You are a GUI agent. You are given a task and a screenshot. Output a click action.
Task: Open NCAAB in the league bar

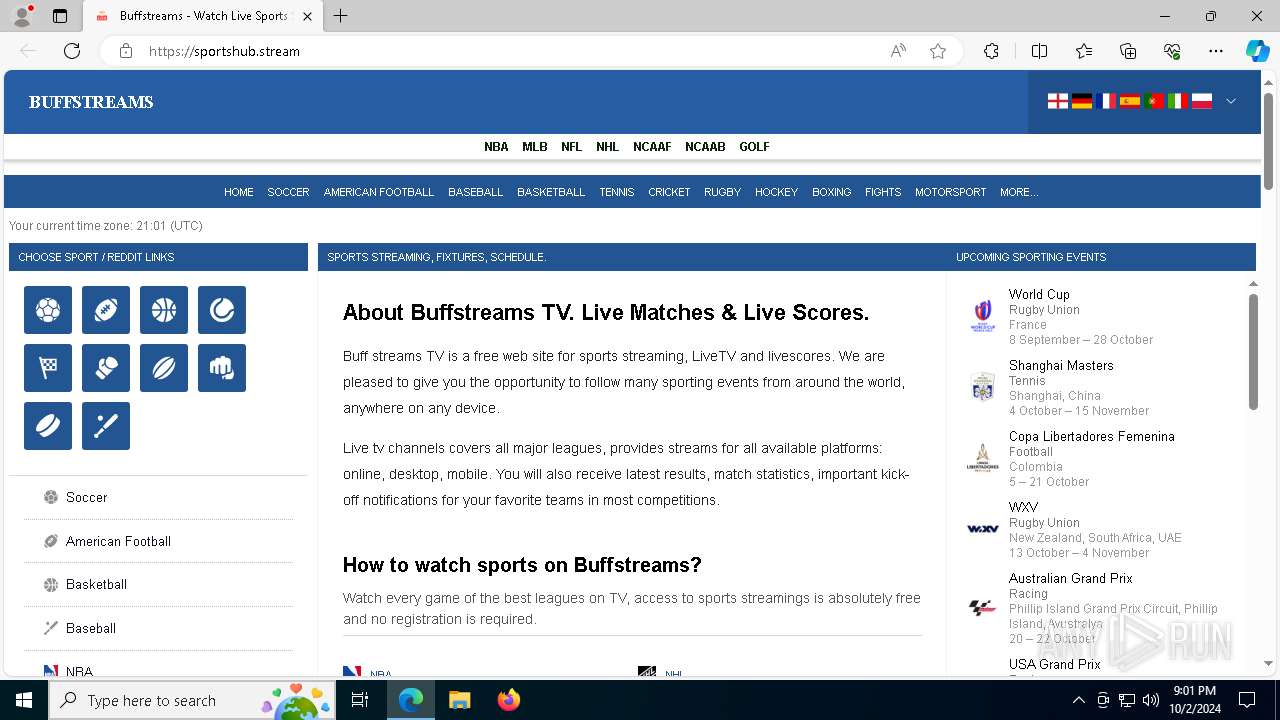[705, 146]
